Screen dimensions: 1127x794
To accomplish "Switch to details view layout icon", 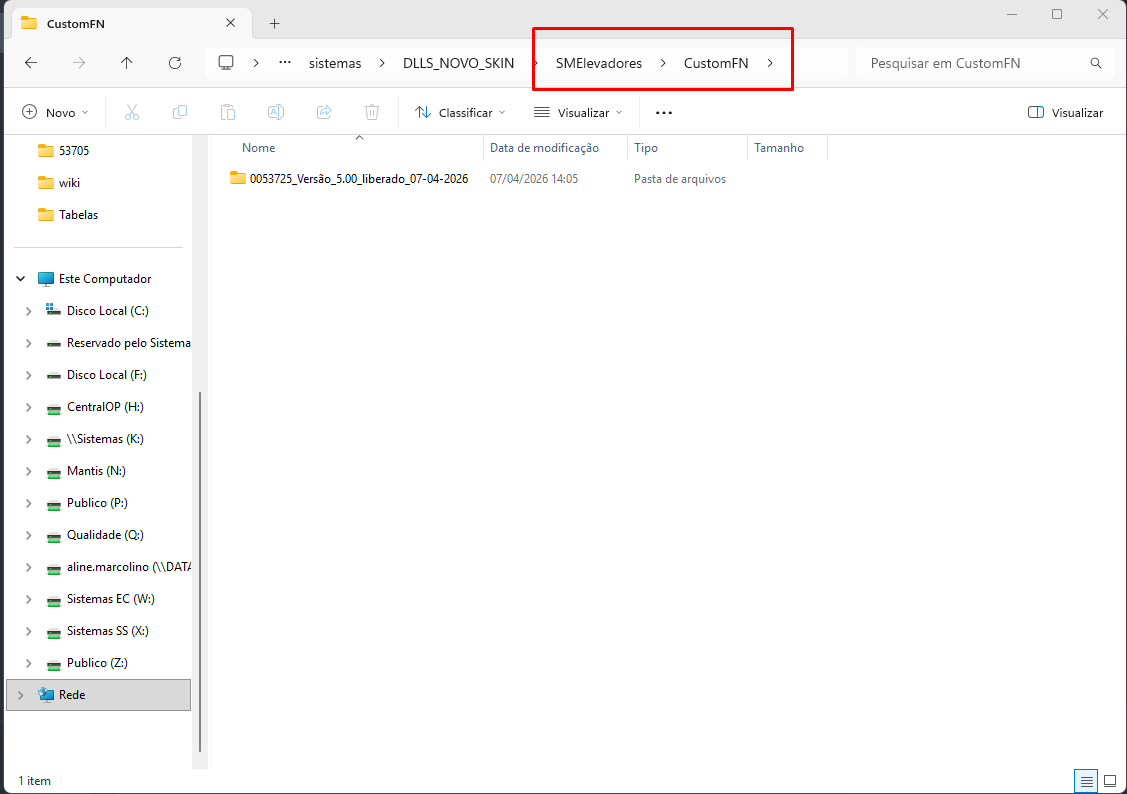I will point(1086,780).
